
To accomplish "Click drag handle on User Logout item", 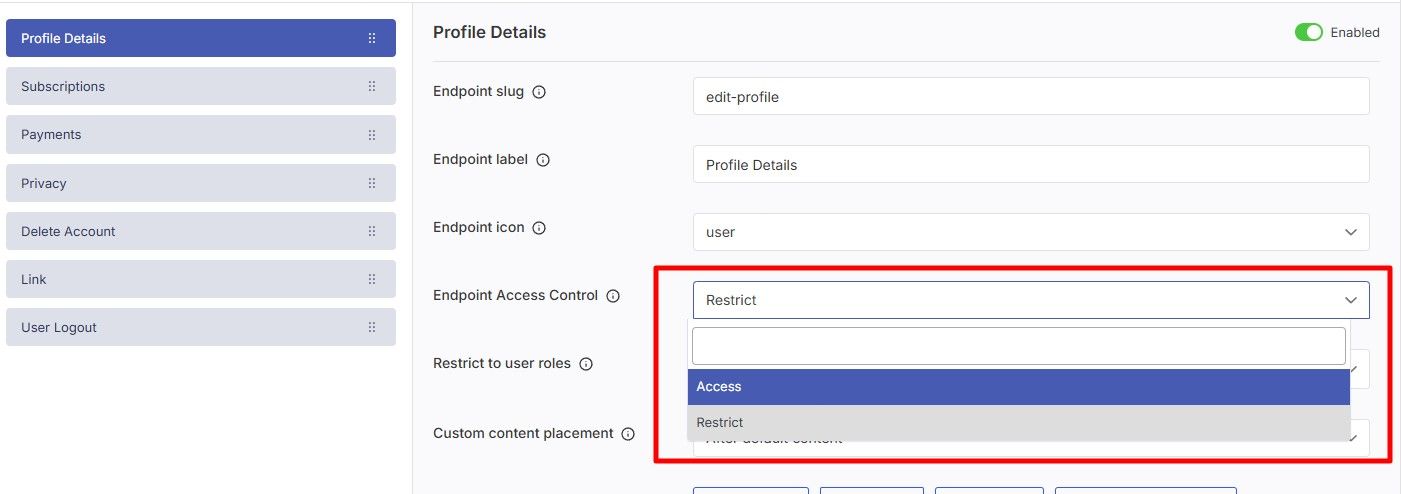I will pyautogui.click(x=372, y=328).
